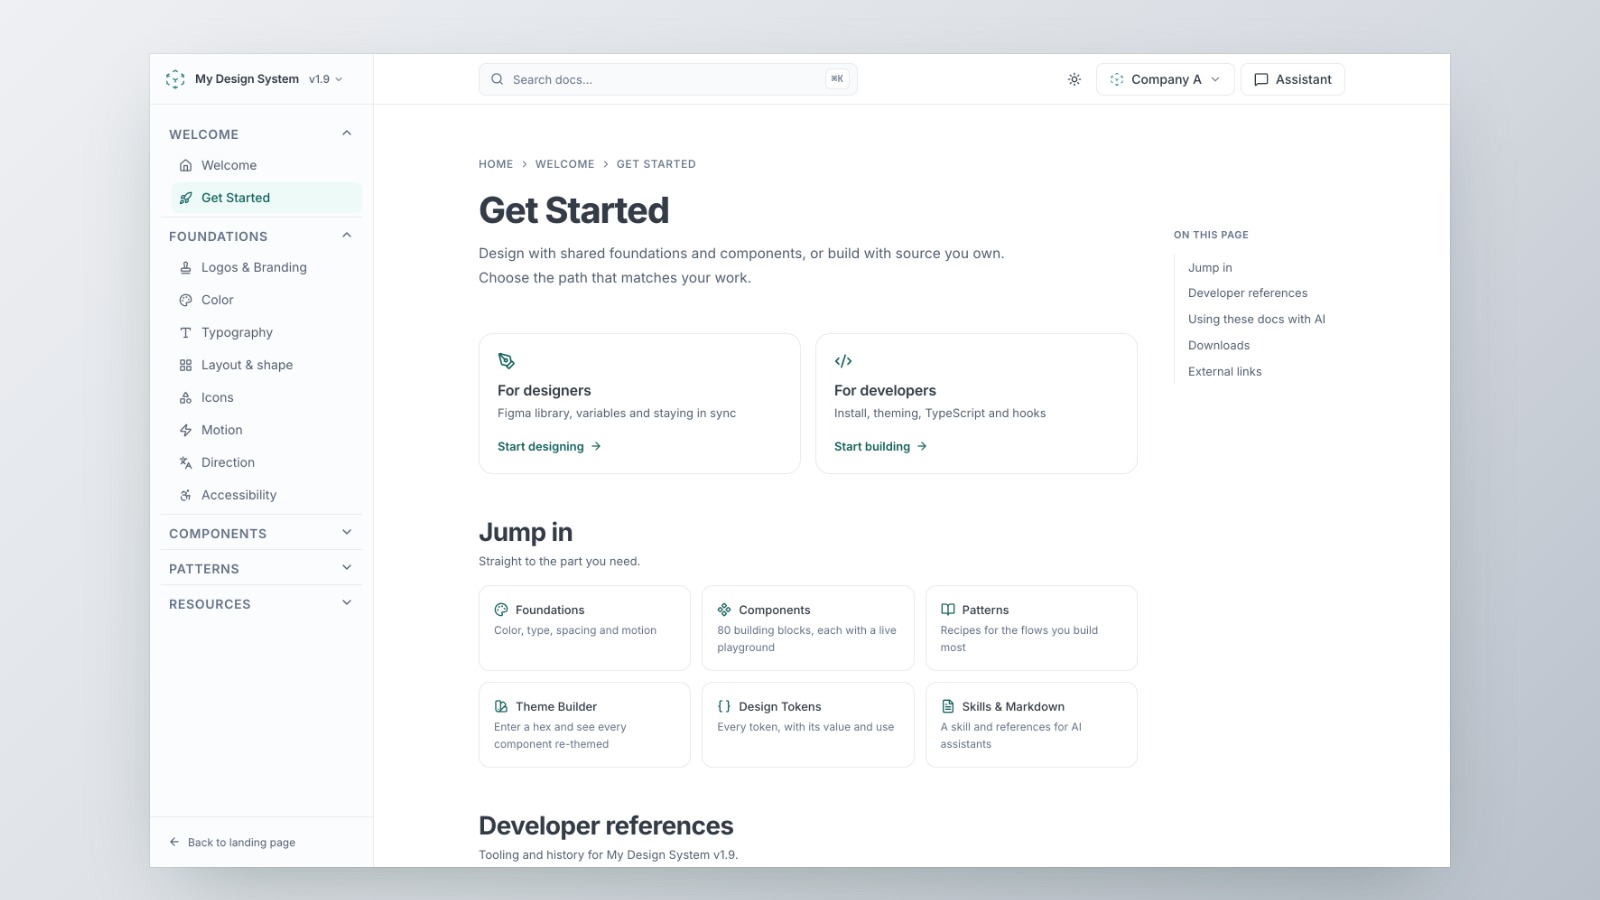1600x900 pixels.
Task: Follow the Start building link
Action: (x=881, y=446)
